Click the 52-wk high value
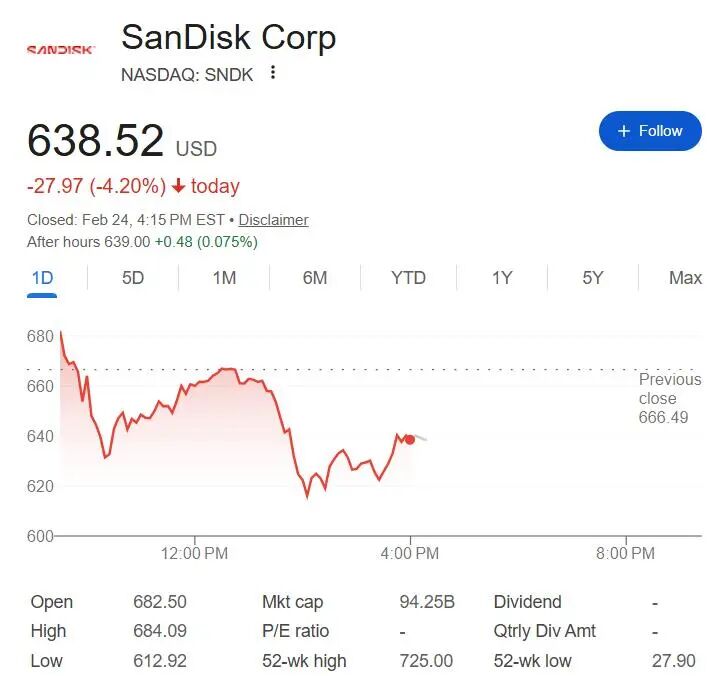Viewport: 707px width, 676px height. [427, 661]
